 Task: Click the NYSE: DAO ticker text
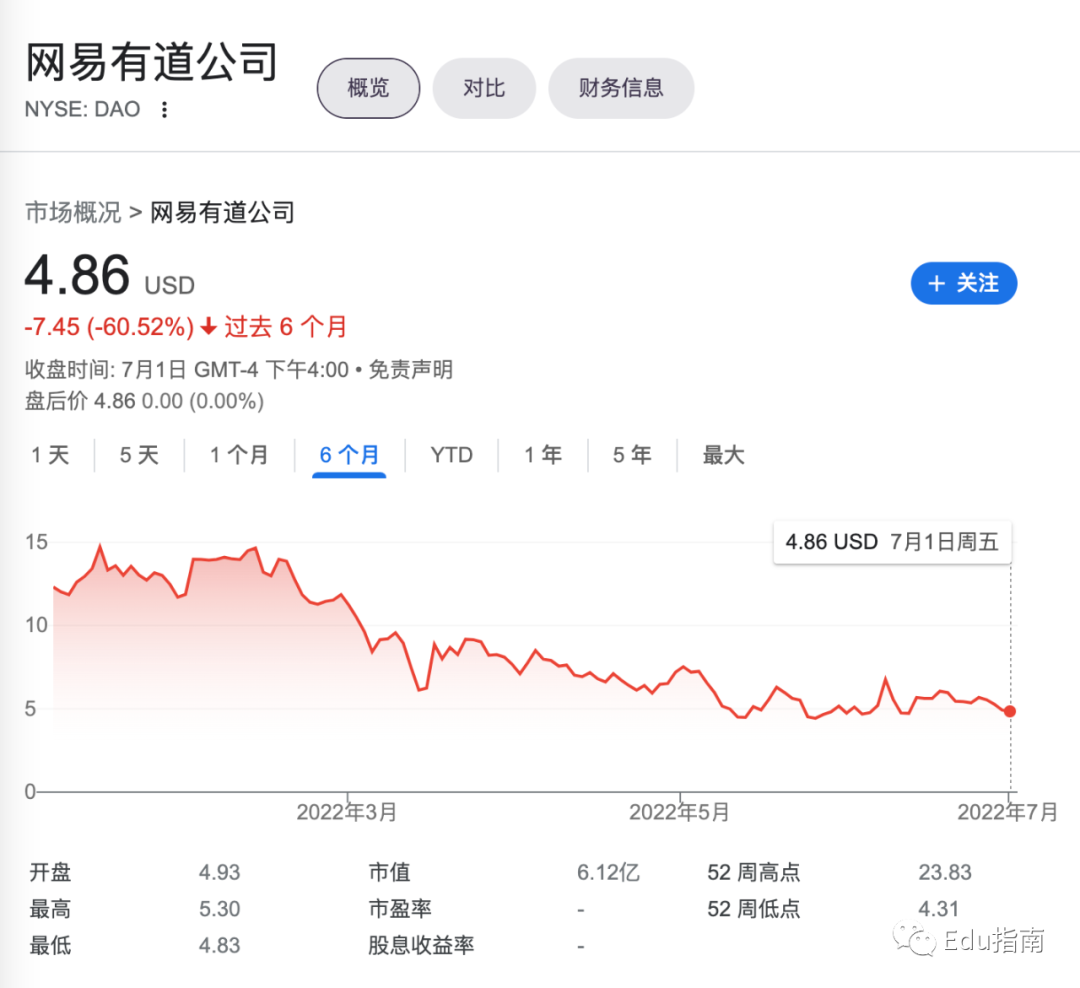(x=83, y=110)
